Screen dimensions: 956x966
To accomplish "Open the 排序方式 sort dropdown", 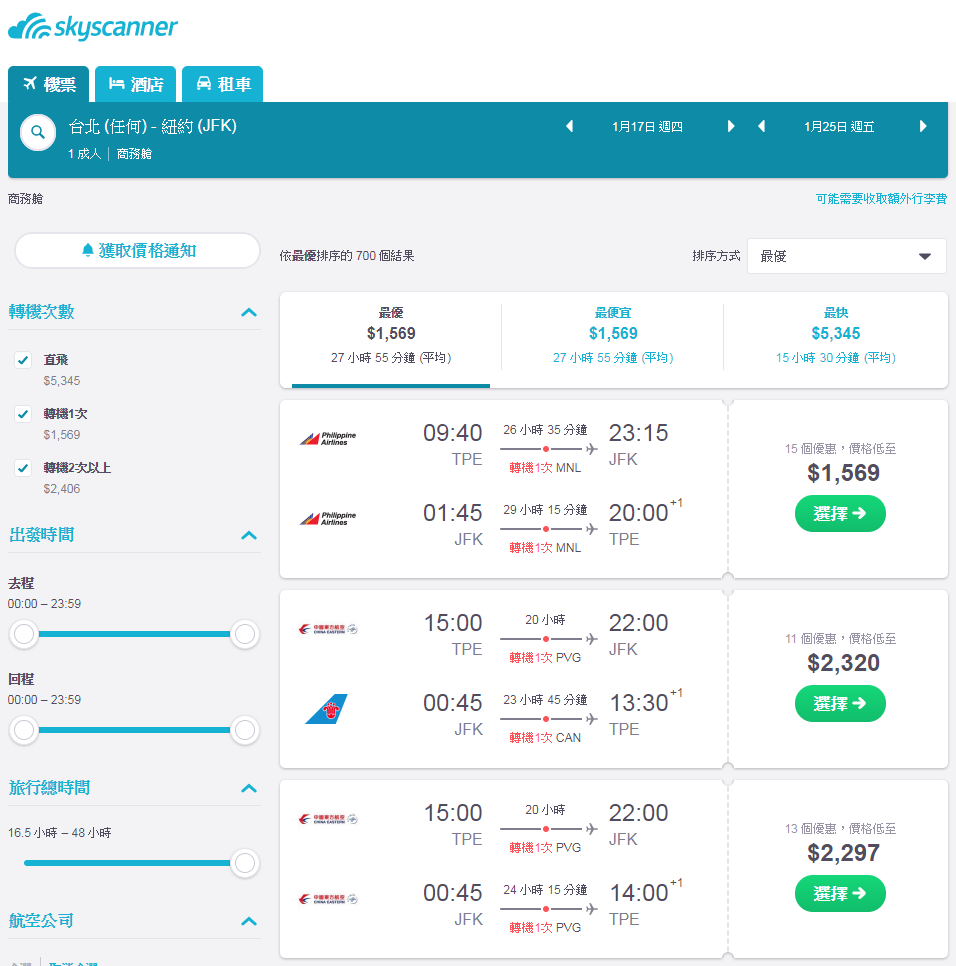I will click(x=846, y=256).
